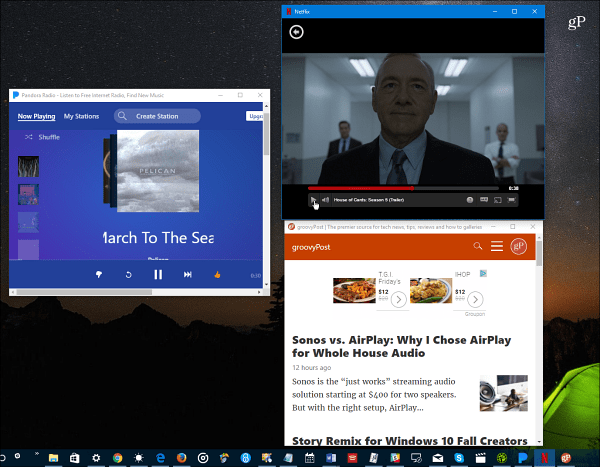Open Word from the taskbar

pos(331,457)
